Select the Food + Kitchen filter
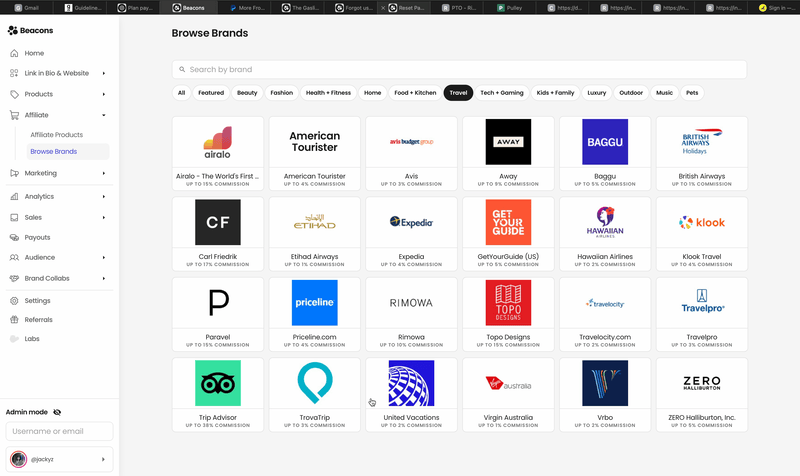Screen dimensions: 800x476 click(415, 93)
